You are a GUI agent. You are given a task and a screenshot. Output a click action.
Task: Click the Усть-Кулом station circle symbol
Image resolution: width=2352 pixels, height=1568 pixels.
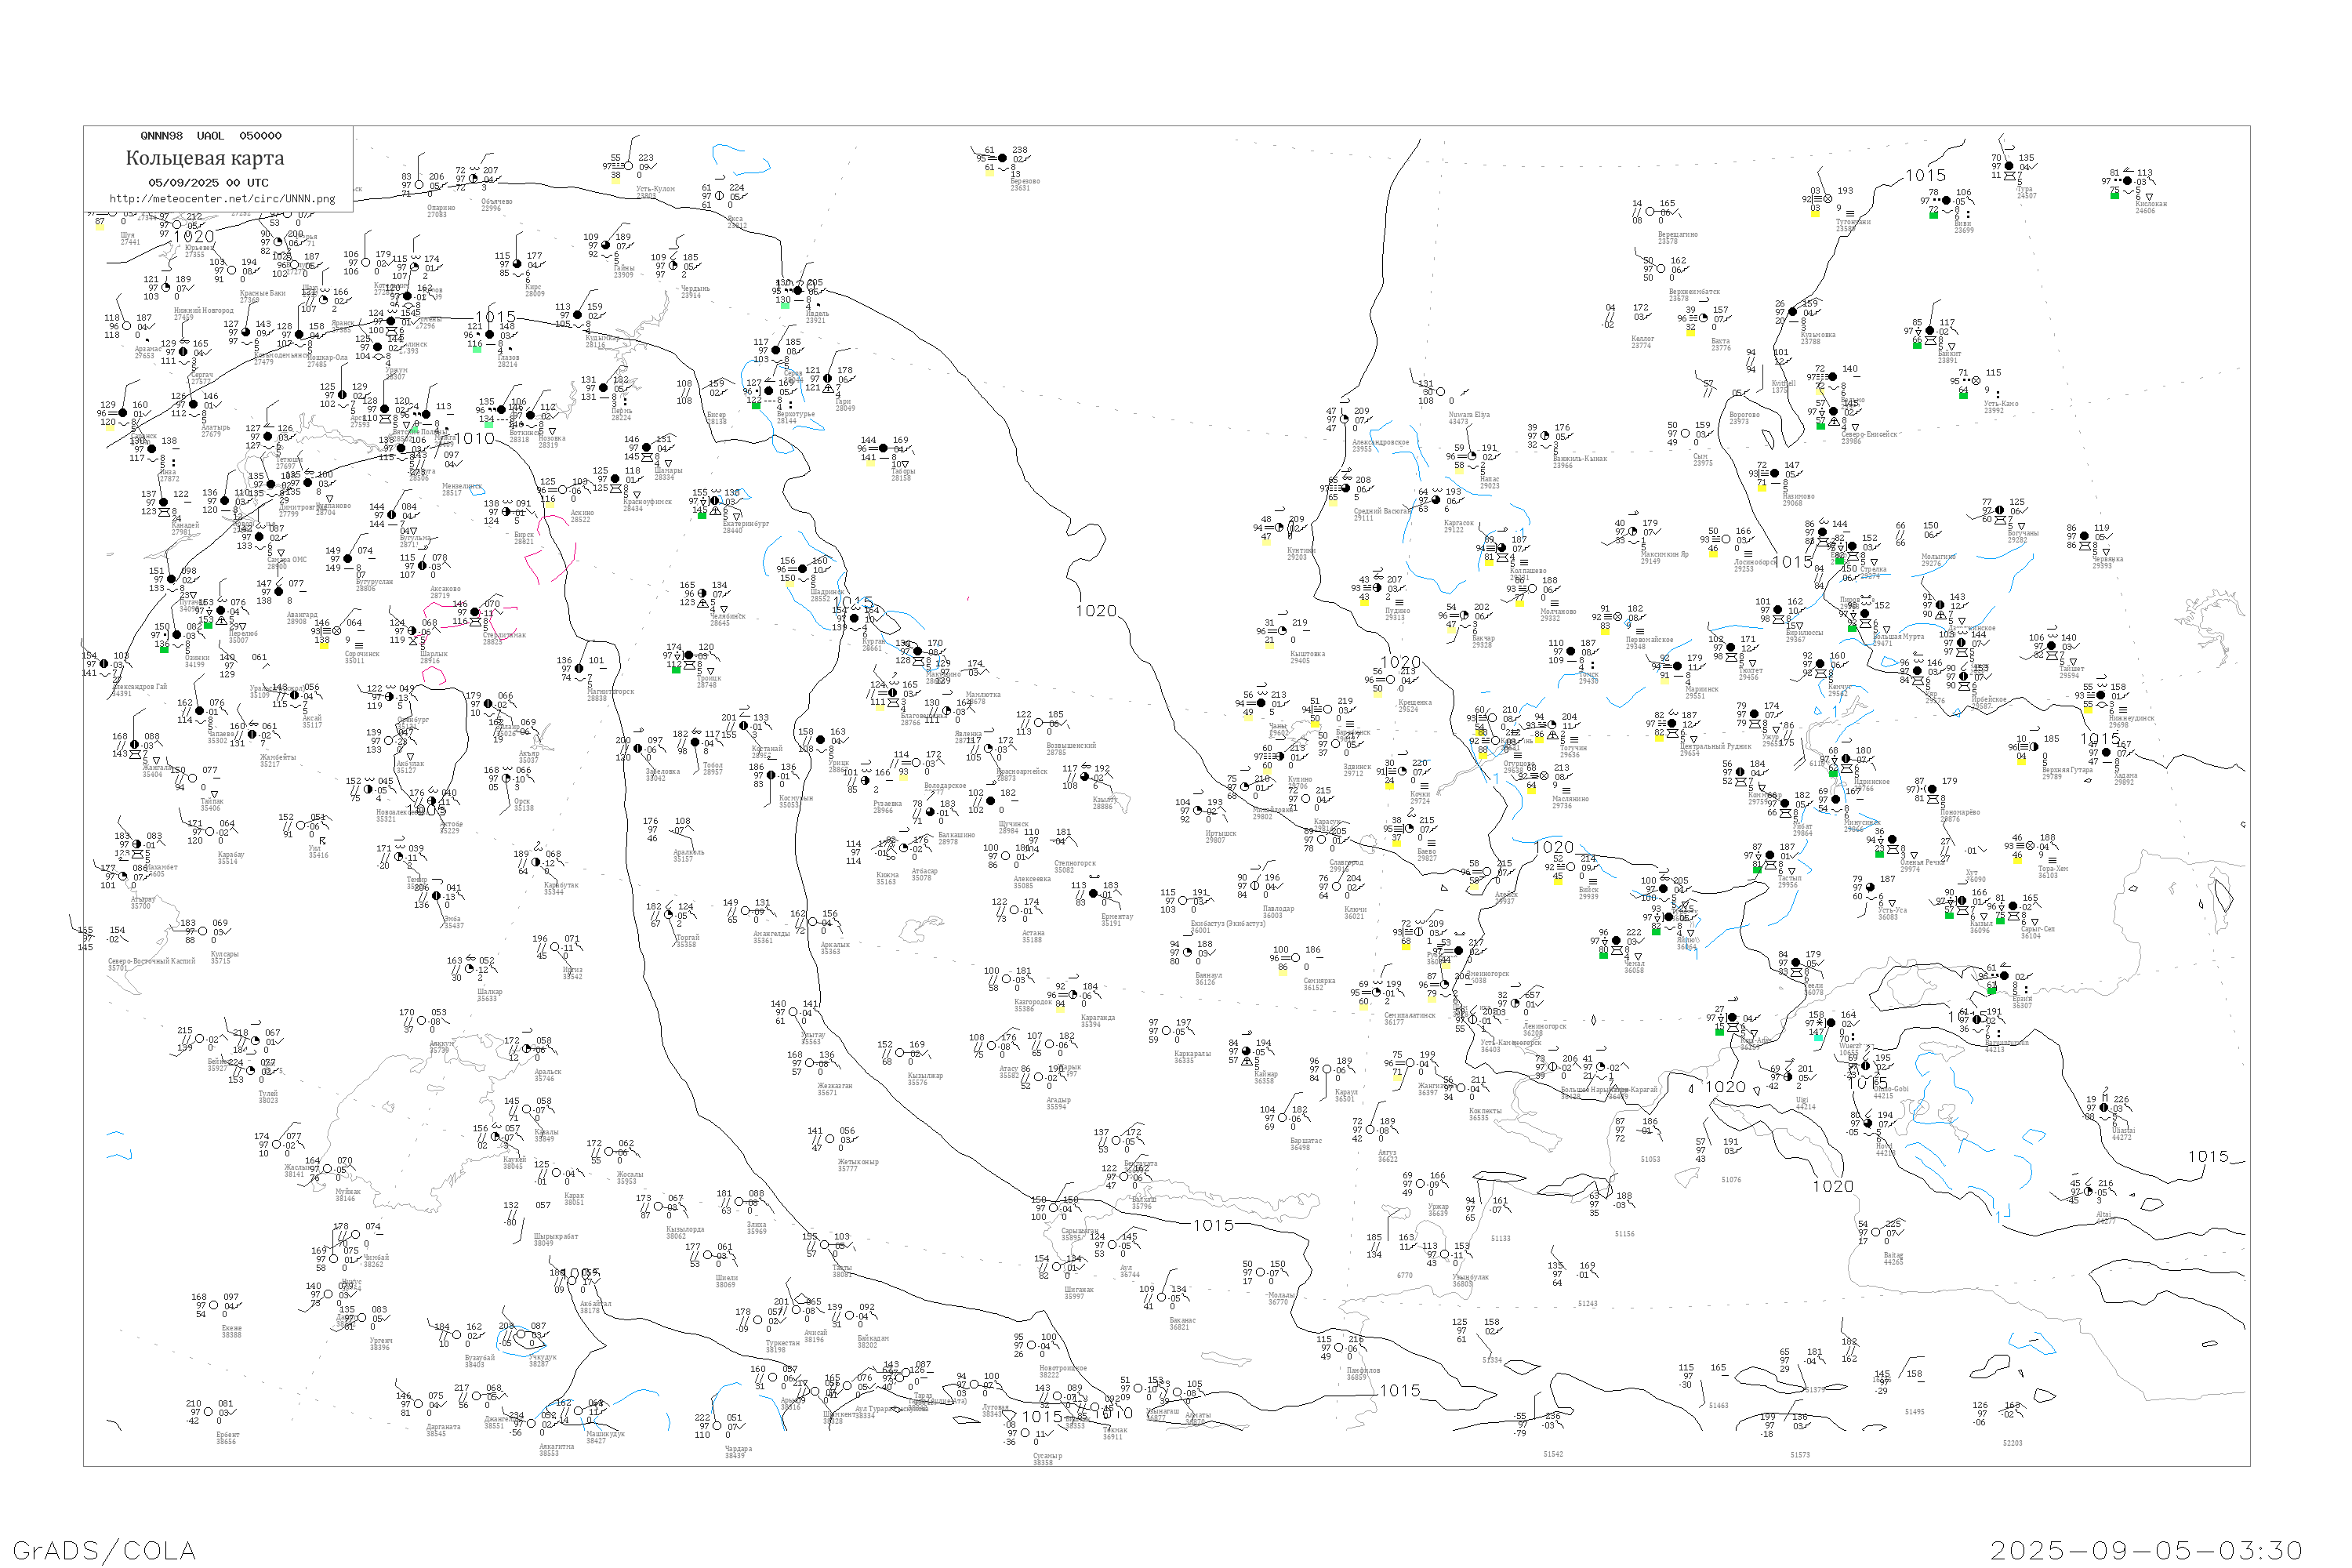(x=628, y=166)
